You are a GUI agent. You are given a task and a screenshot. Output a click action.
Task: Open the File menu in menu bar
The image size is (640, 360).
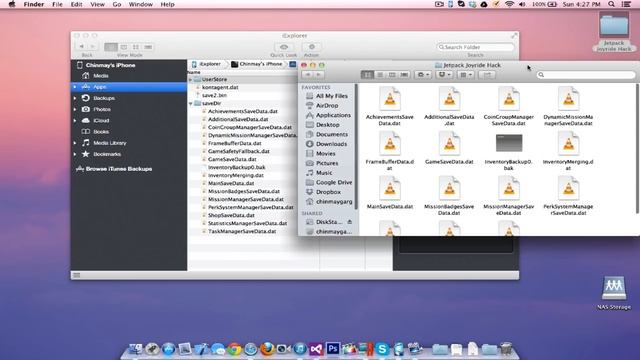[57, 4]
